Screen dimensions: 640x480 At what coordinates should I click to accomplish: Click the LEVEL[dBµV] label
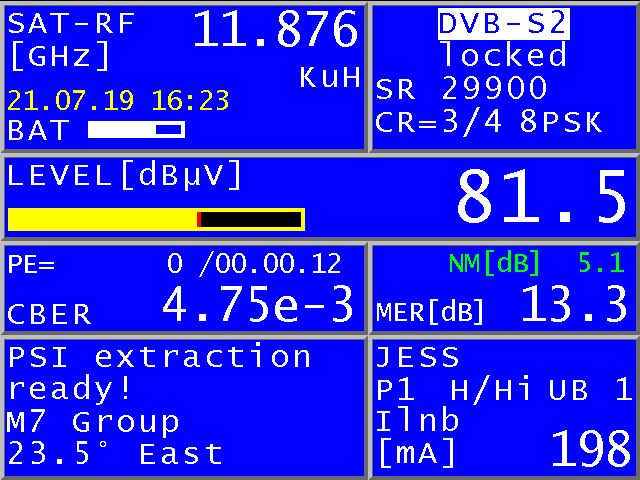point(125,176)
